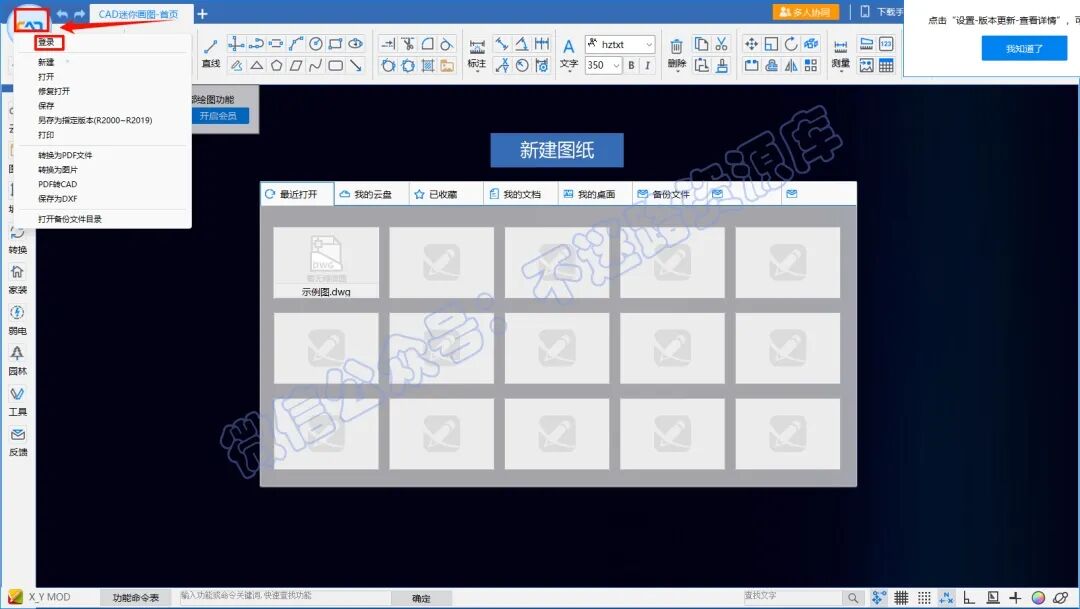Viewport: 1080px width, 609px height.
Task: Click the 多人协同 button
Action: click(805, 12)
